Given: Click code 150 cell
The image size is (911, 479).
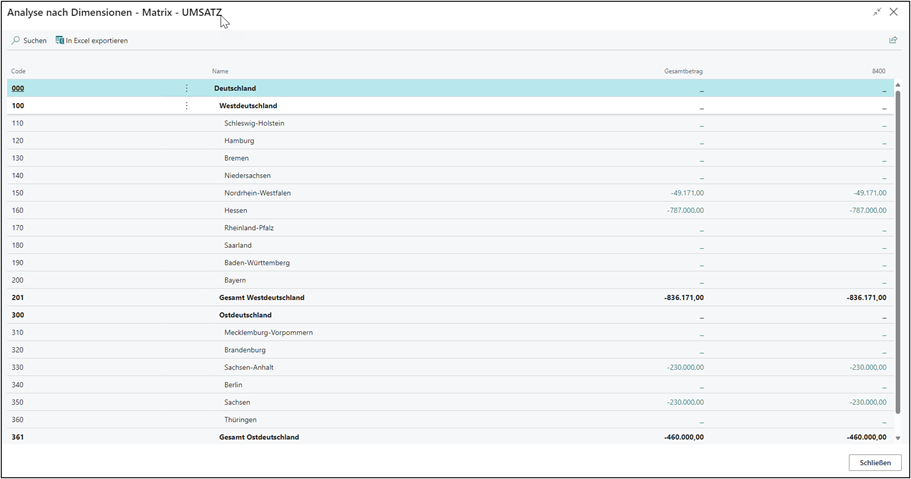Looking at the screenshot, I should pyautogui.click(x=17, y=193).
